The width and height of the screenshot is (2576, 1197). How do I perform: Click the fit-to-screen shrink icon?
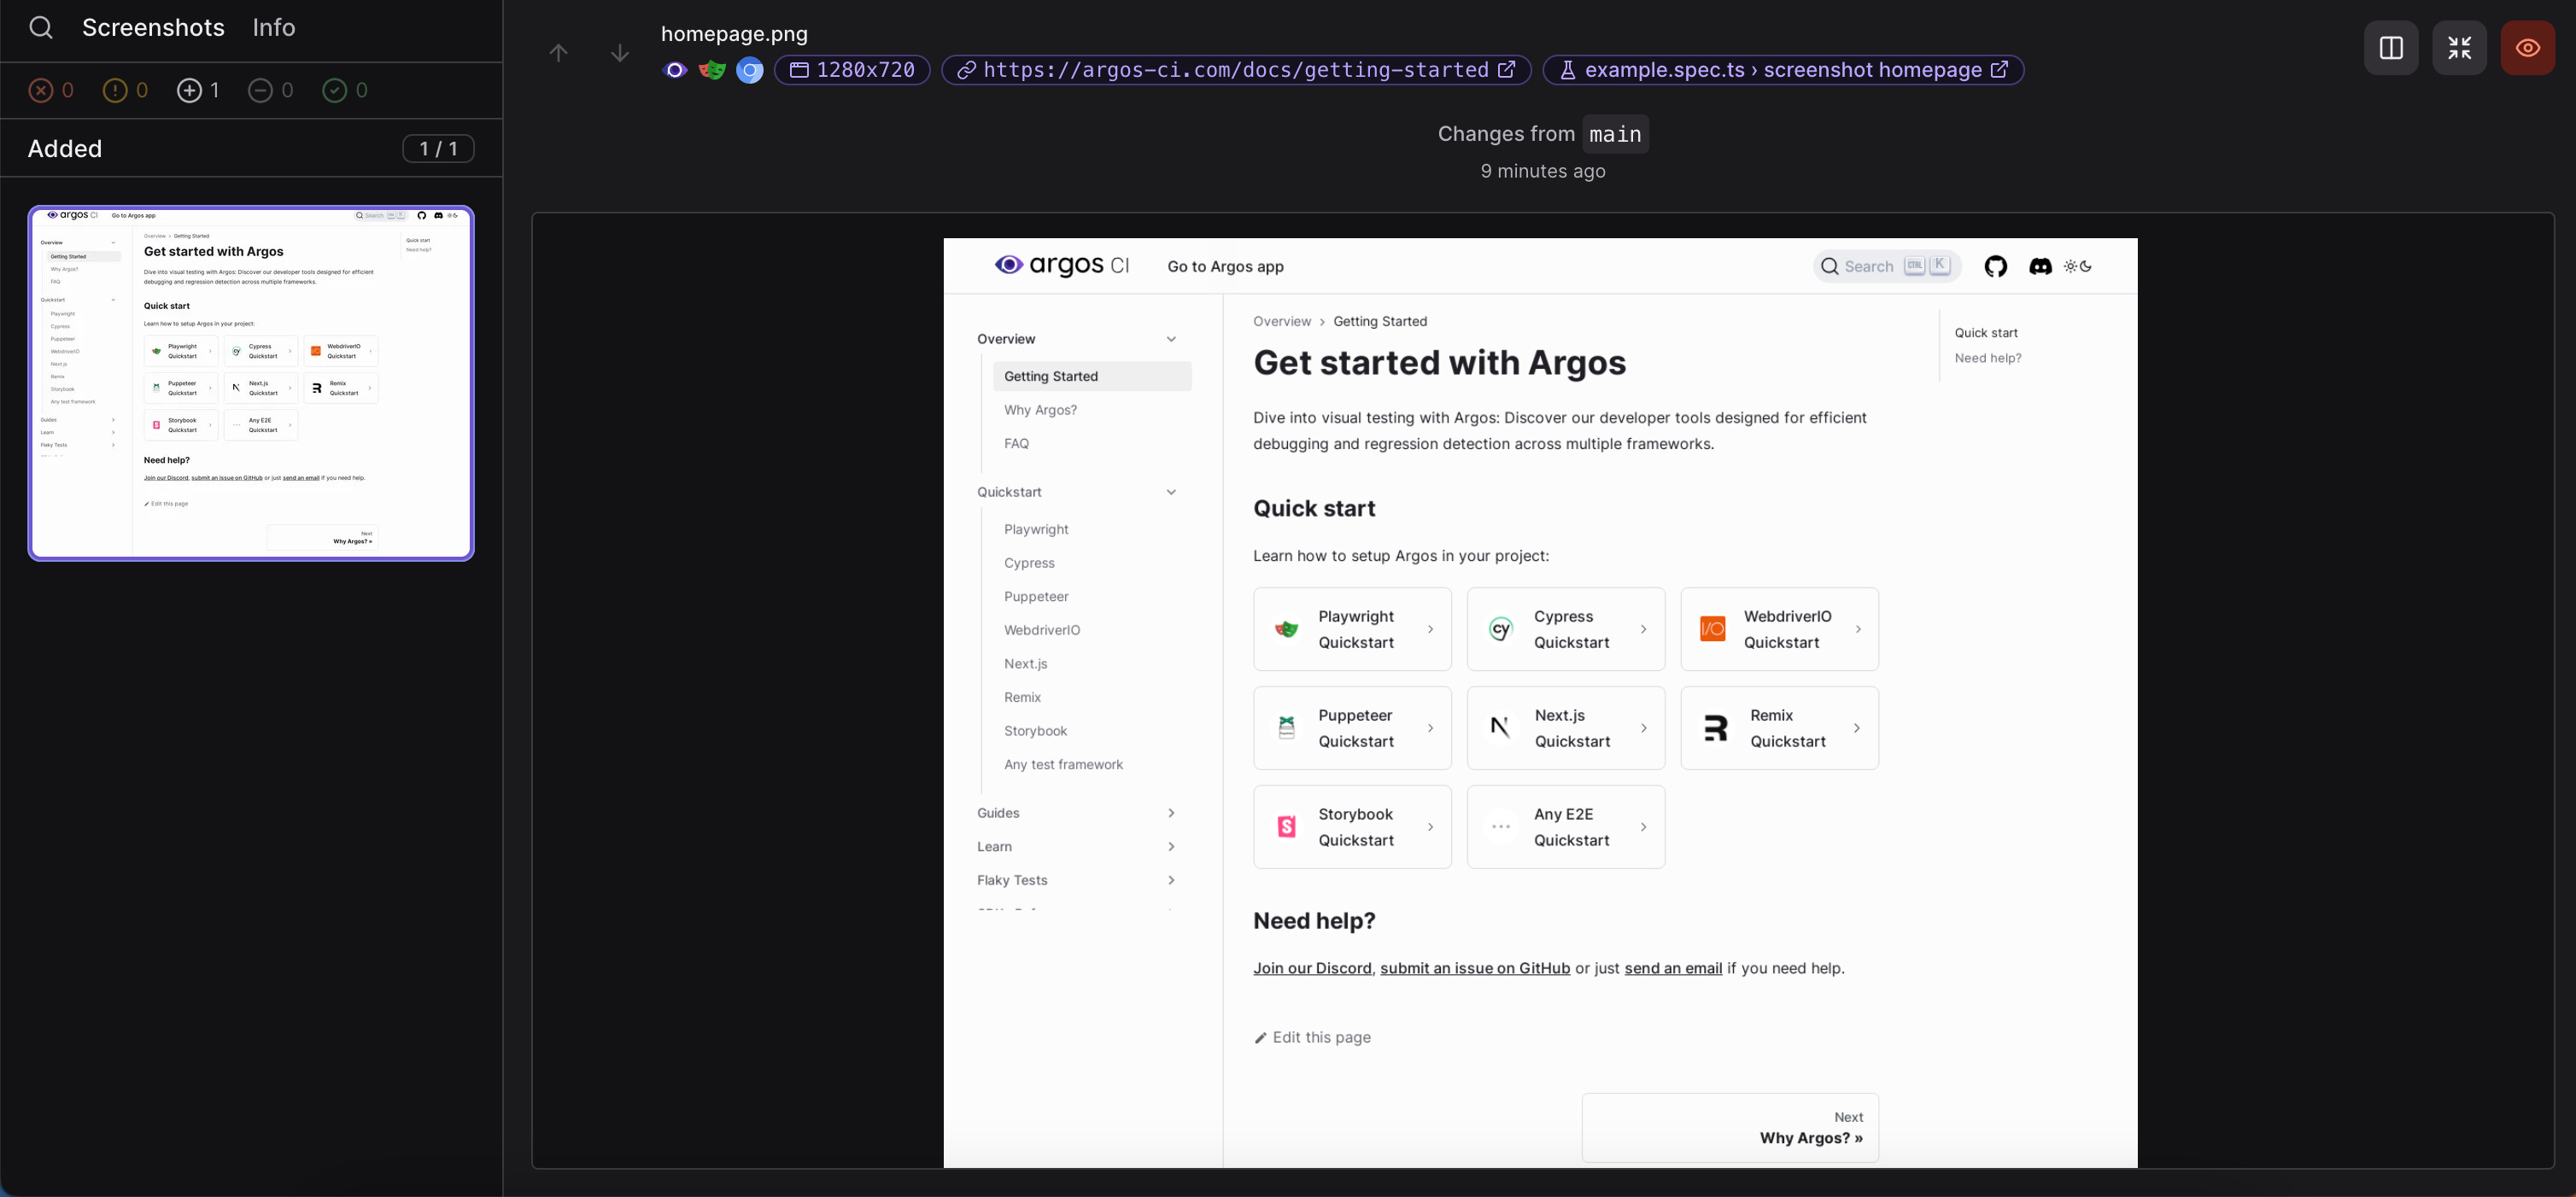point(2459,47)
